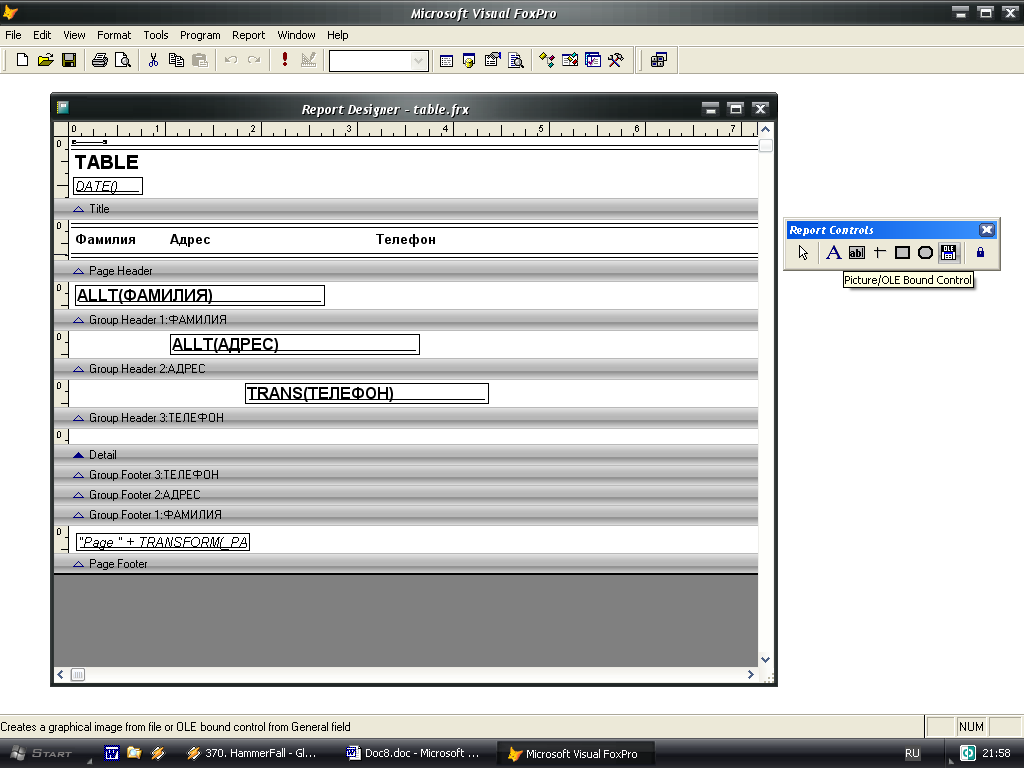Screen dimensions: 1024x768
Task: Open the File menu
Action: coord(13,35)
